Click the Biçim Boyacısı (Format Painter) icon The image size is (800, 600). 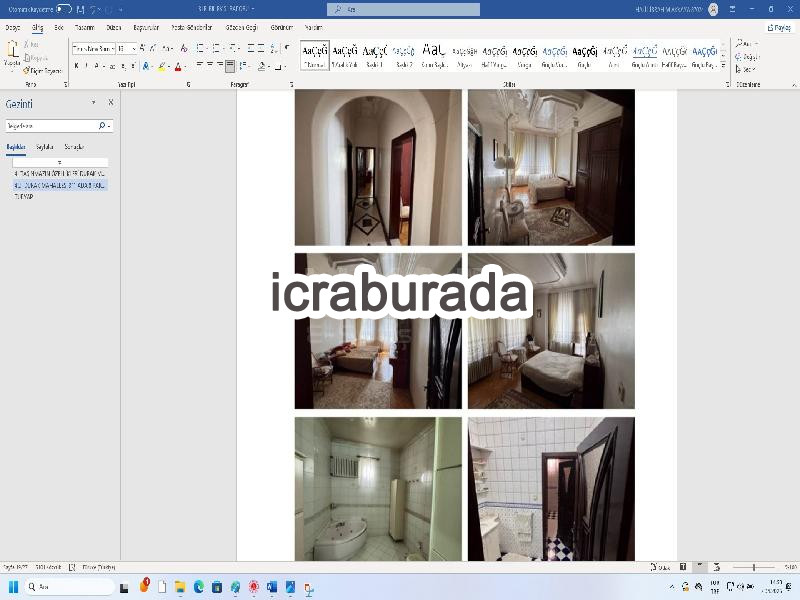(42, 71)
